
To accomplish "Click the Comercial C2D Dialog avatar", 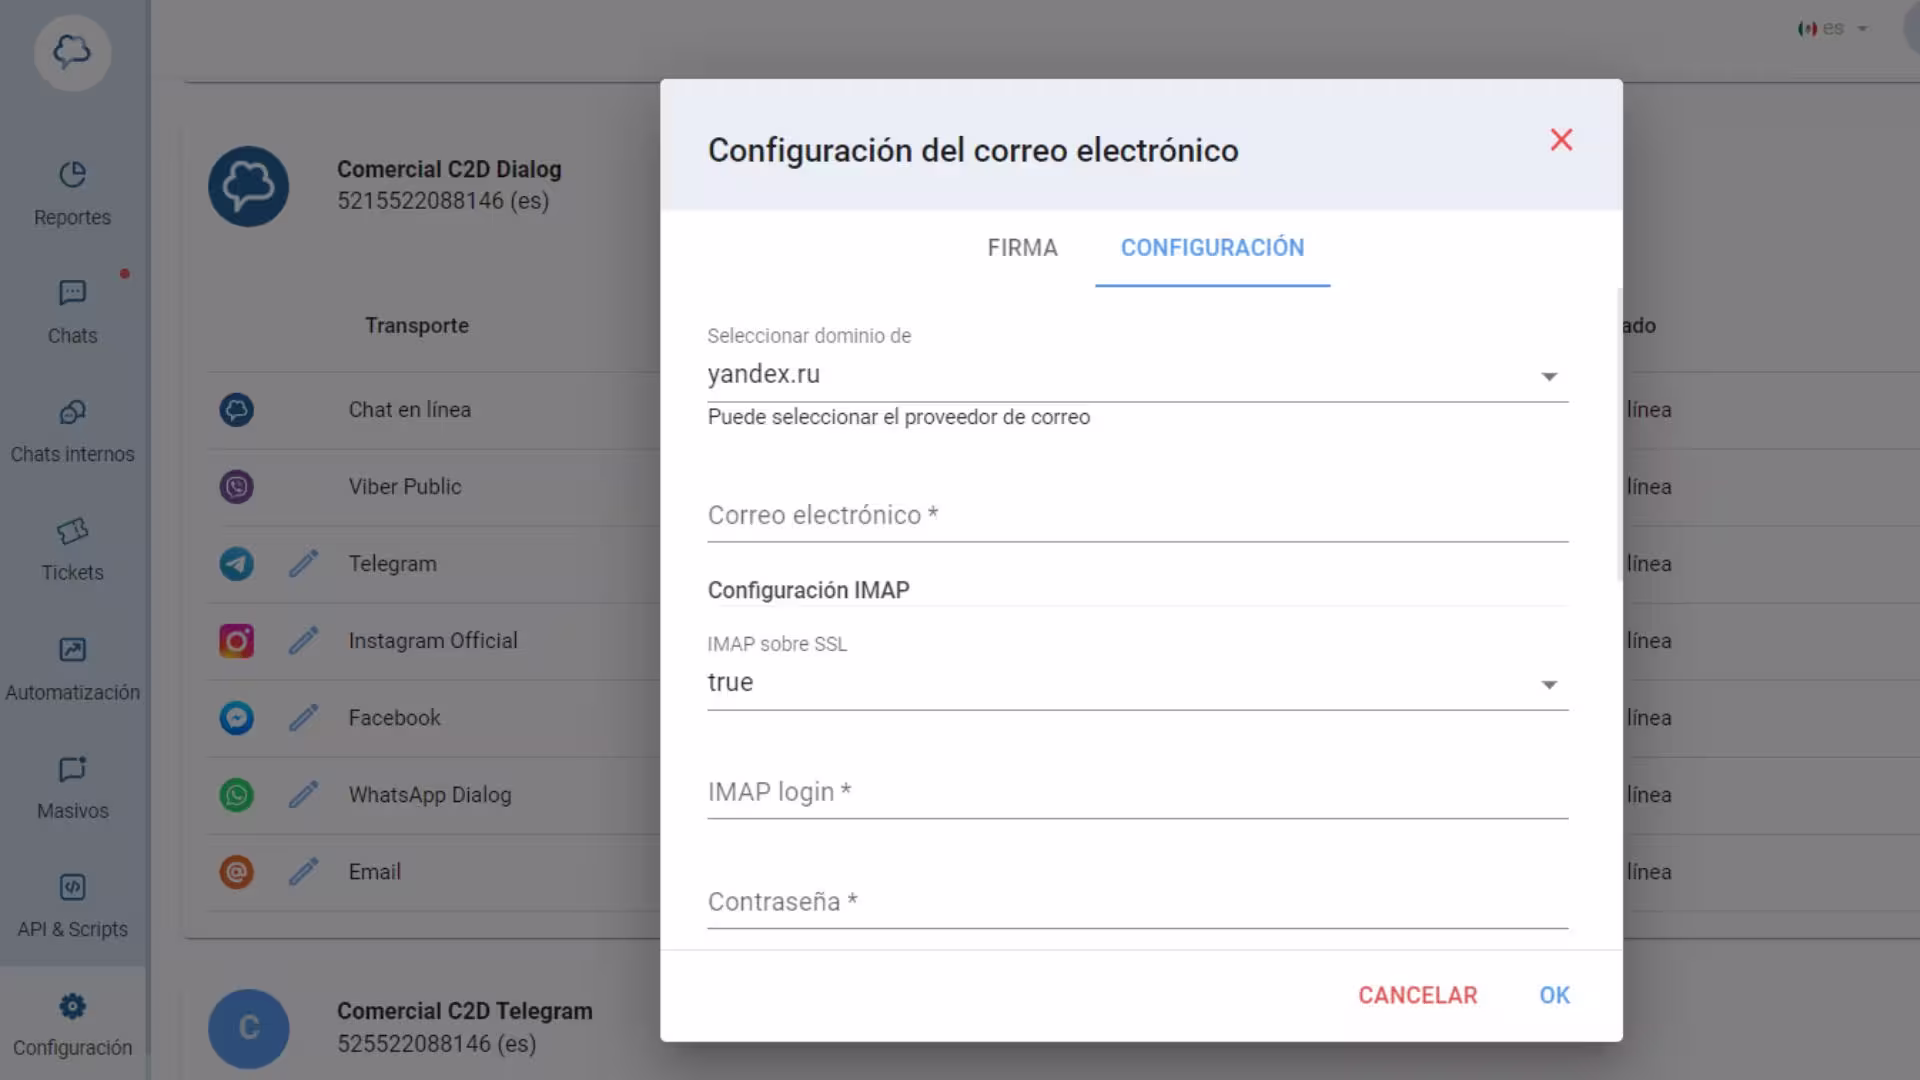I will tap(248, 186).
